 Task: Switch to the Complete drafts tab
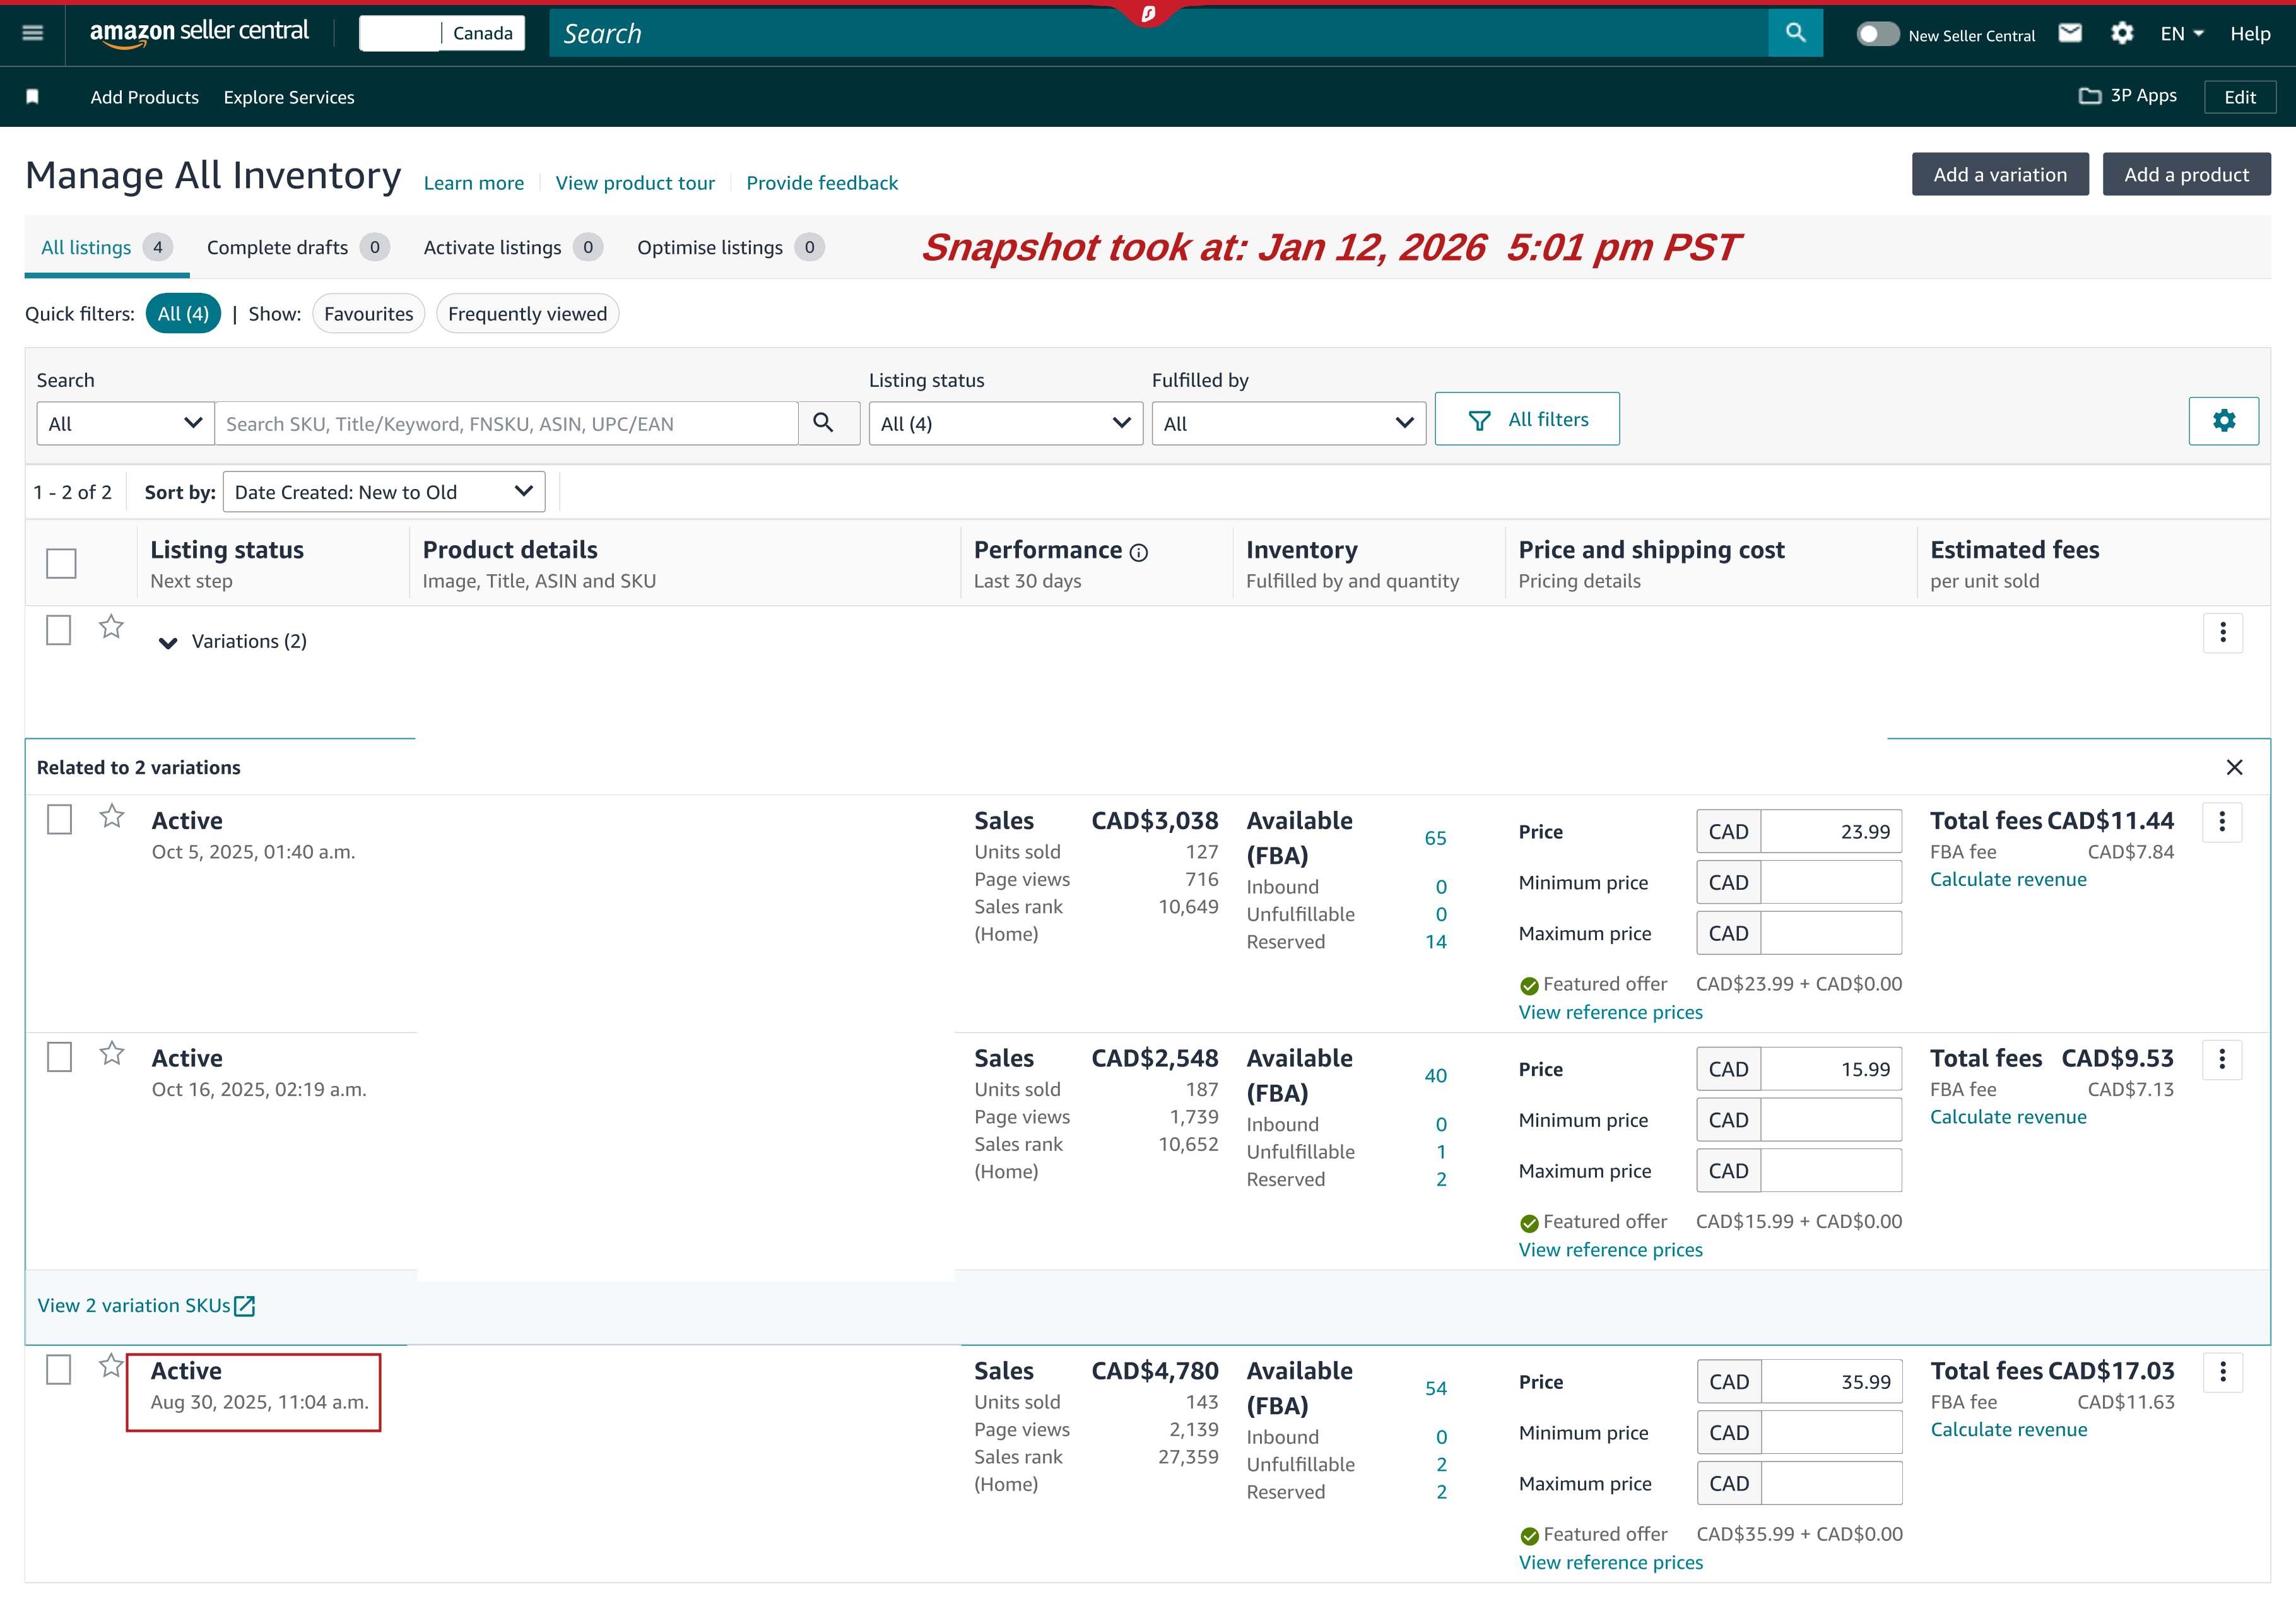277,247
